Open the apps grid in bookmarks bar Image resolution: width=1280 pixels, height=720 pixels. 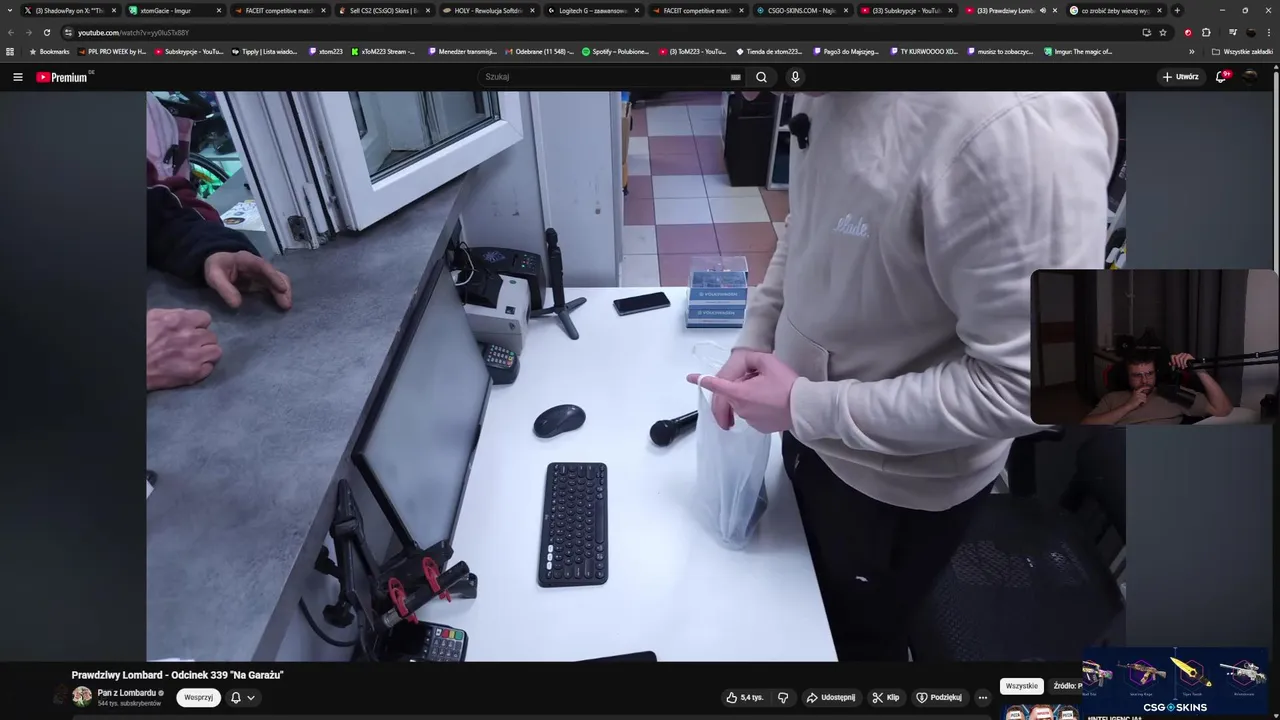(x=10, y=51)
